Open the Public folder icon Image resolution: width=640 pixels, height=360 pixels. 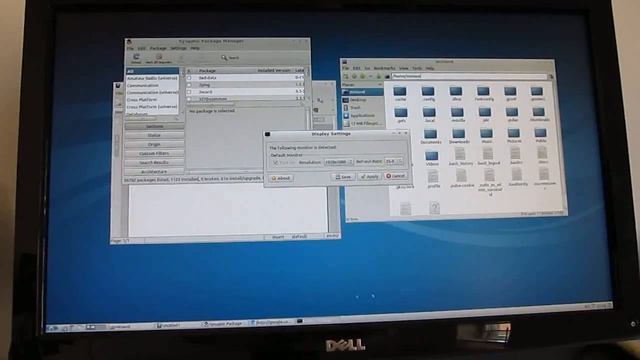tap(540, 133)
